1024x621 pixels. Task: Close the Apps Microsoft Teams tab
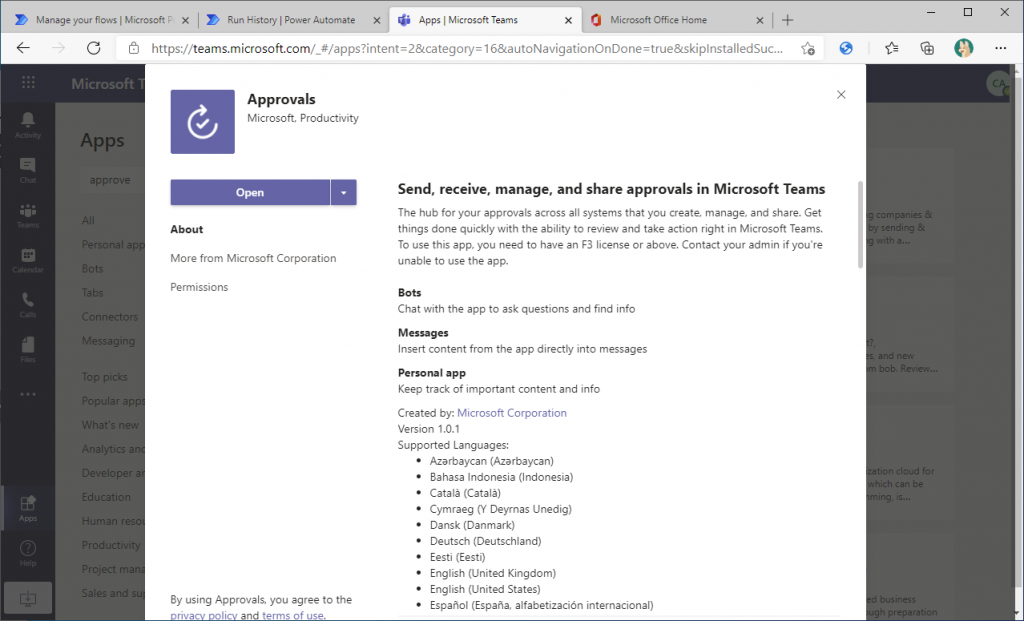click(x=568, y=20)
